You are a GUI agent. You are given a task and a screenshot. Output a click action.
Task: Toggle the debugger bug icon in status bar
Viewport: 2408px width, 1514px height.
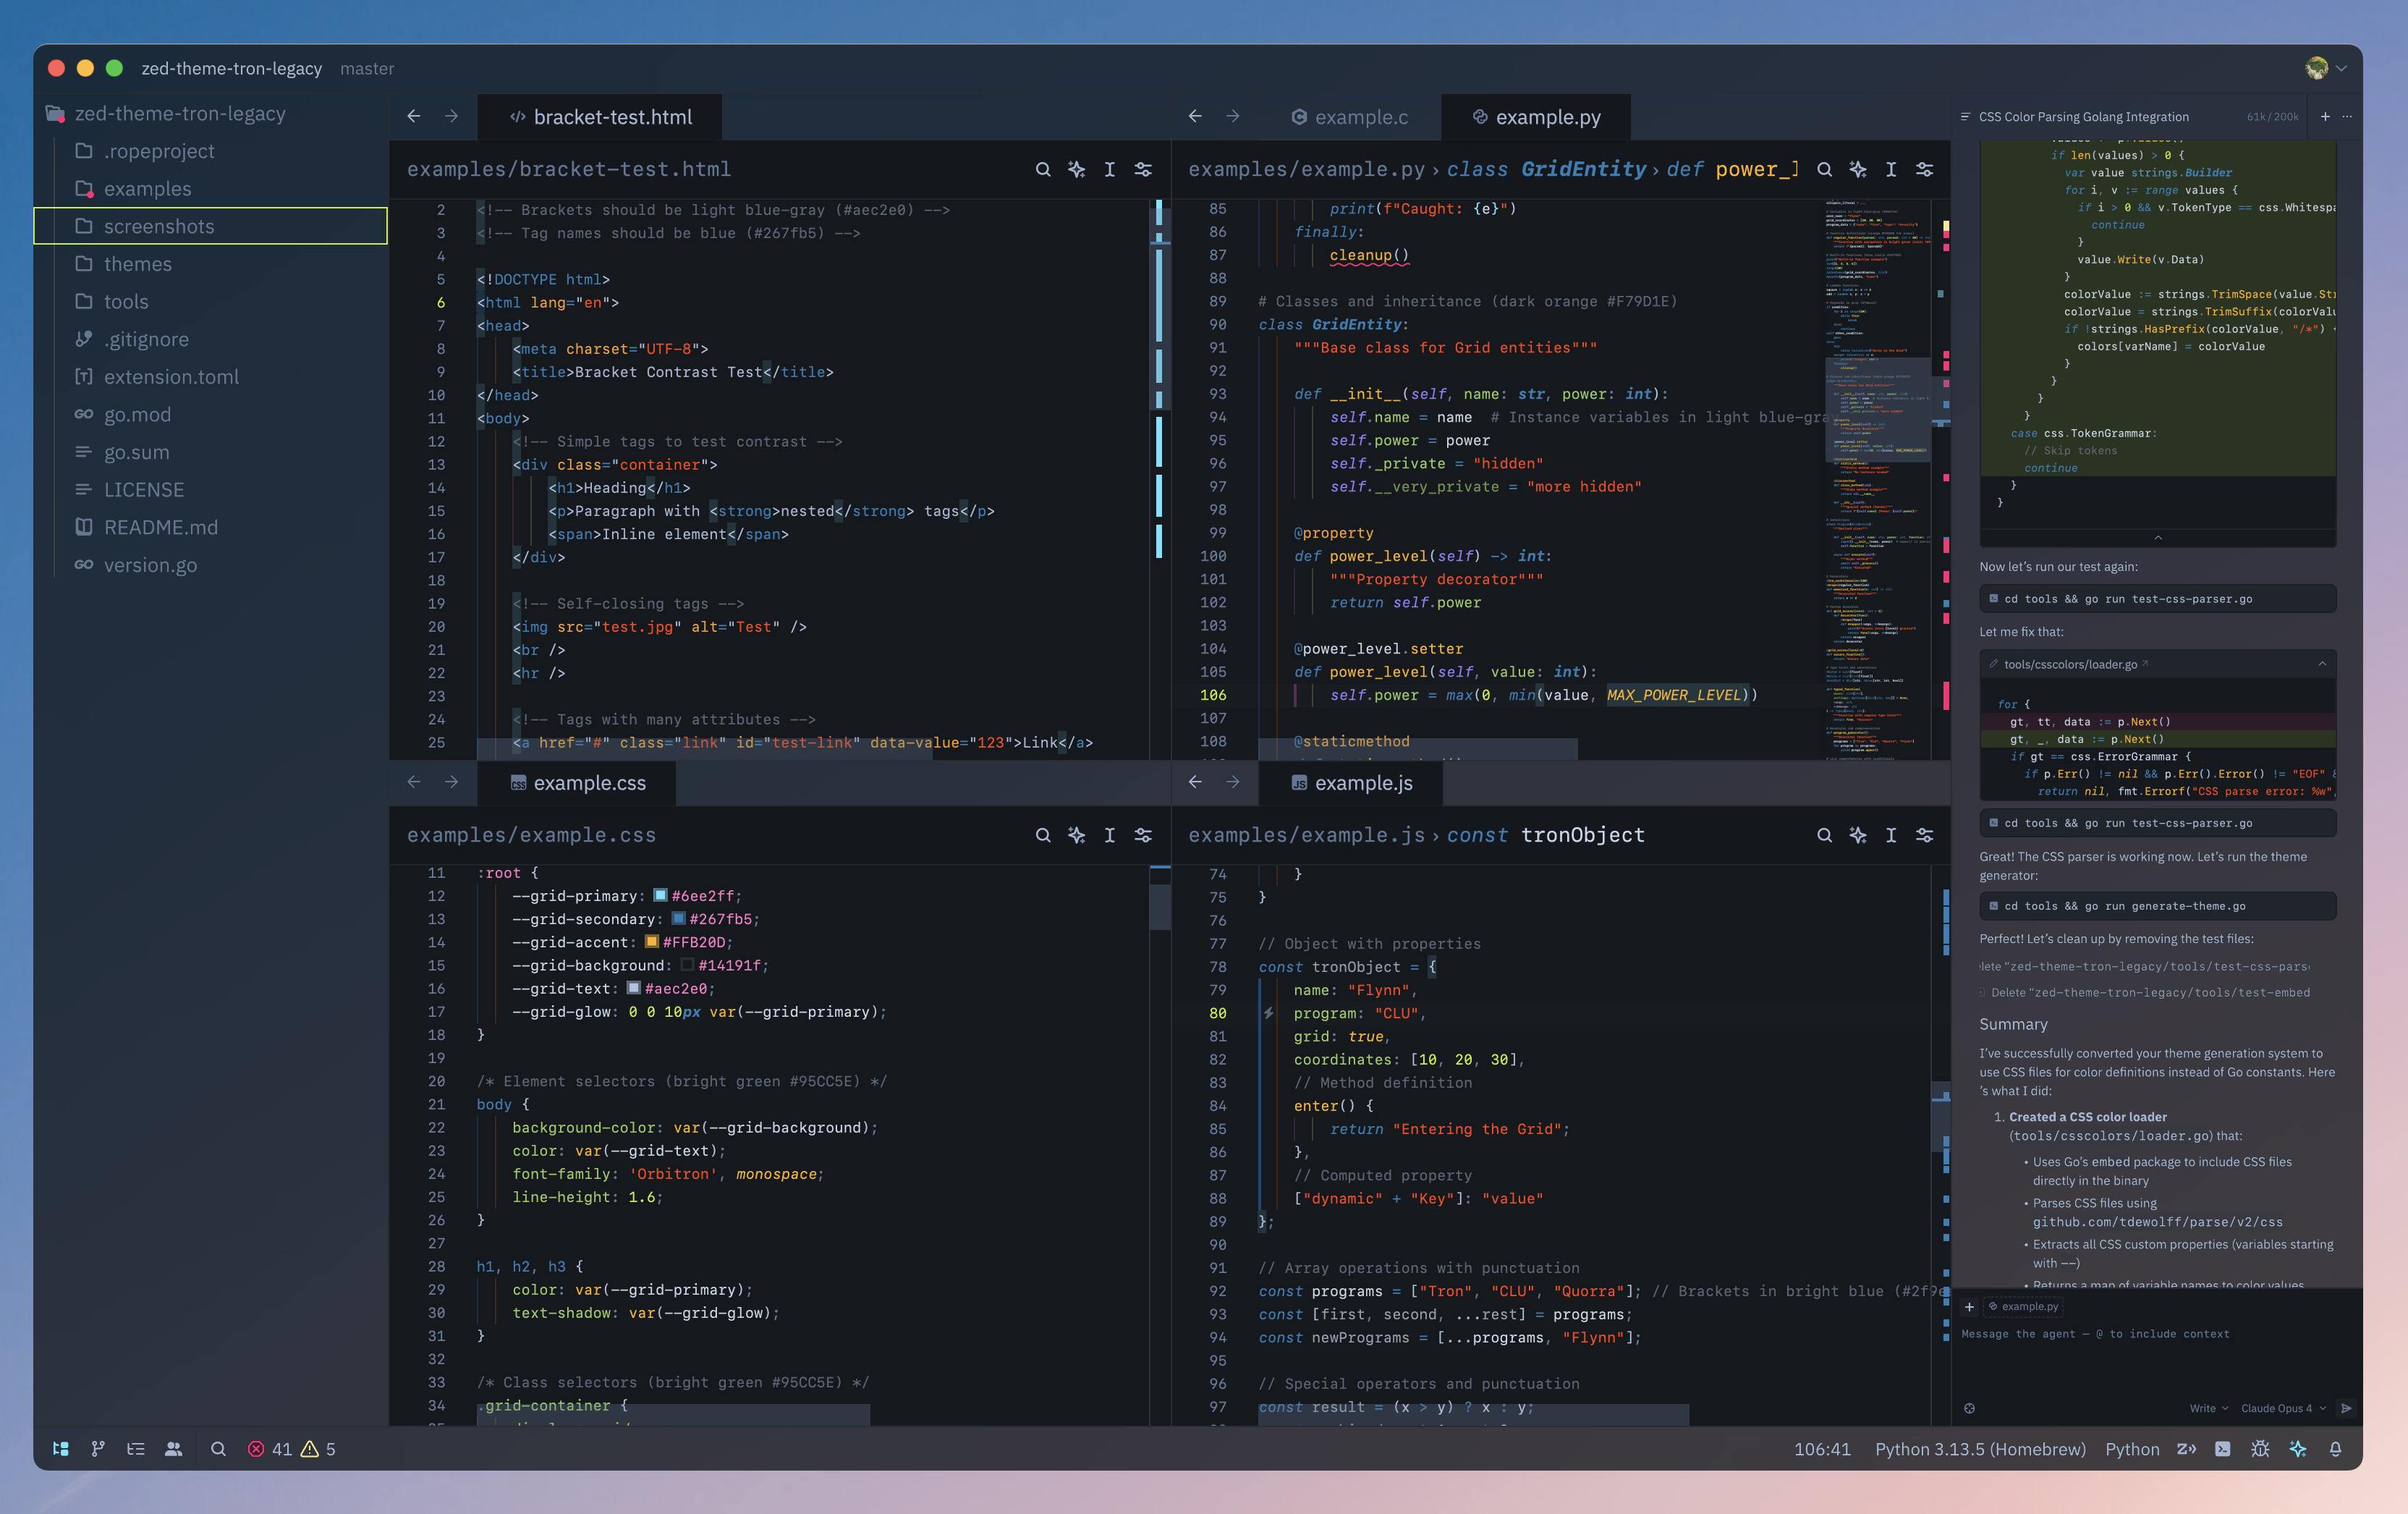pos(2260,1448)
